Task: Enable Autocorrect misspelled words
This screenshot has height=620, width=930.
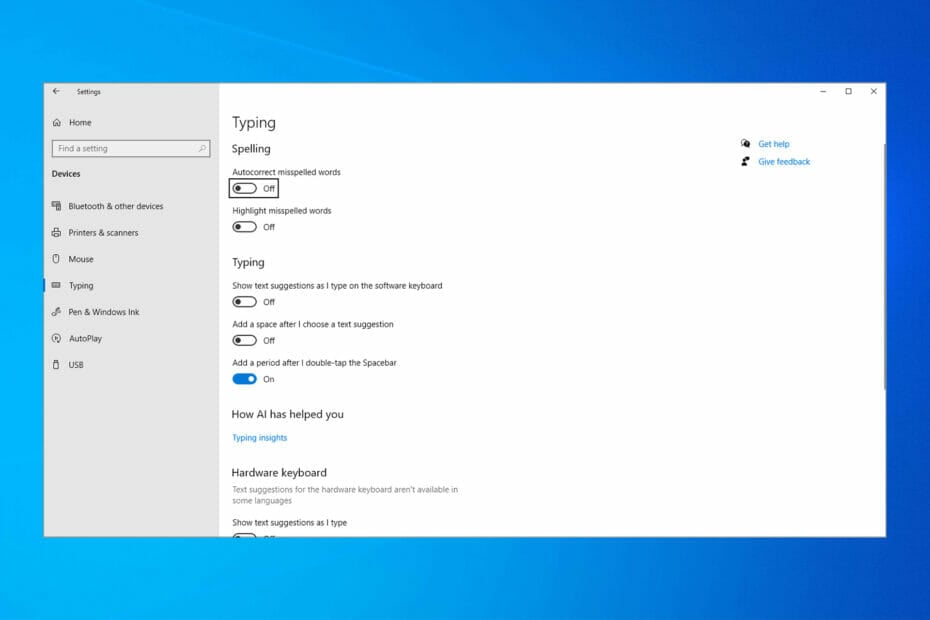Action: pyautogui.click(x=243, y=188)
